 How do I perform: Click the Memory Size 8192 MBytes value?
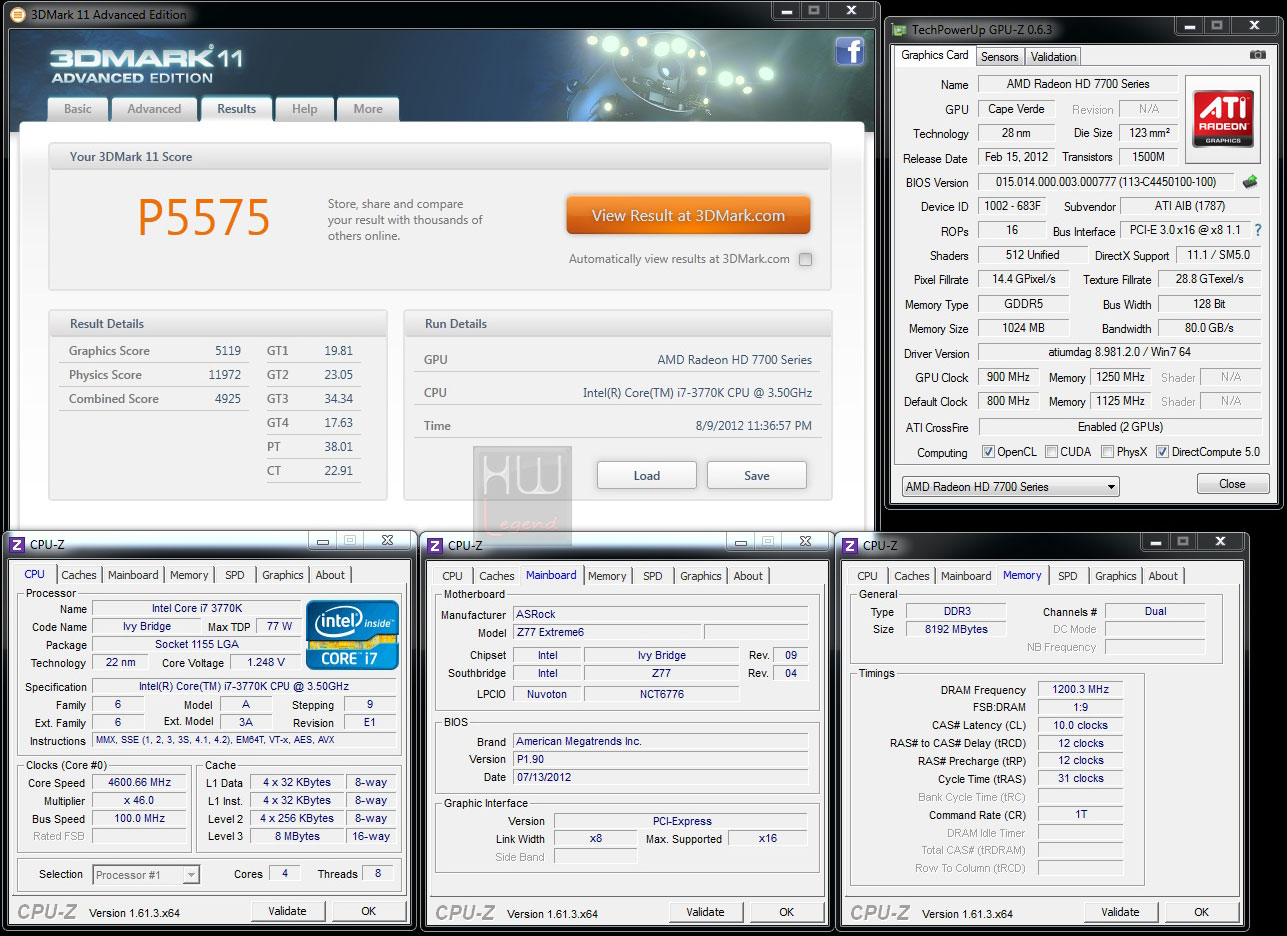[957, 630]
